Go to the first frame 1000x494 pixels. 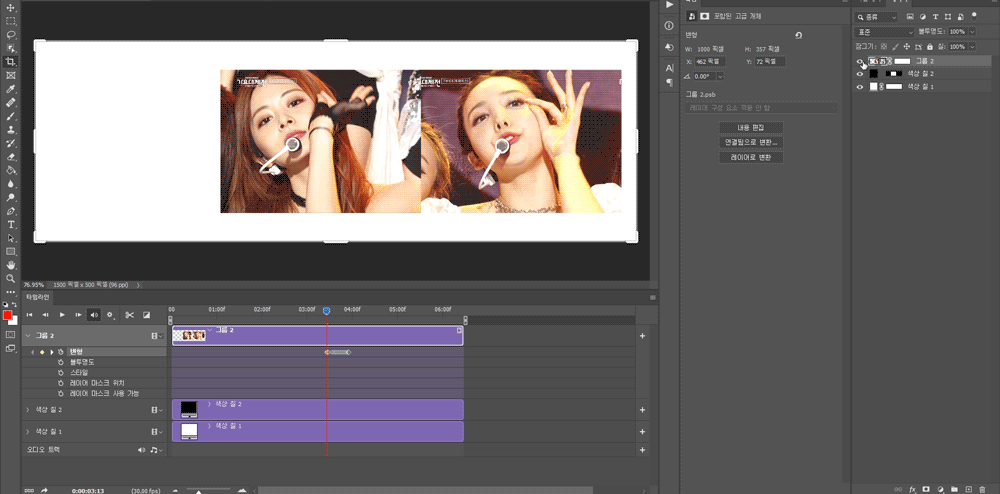[29, 315]
